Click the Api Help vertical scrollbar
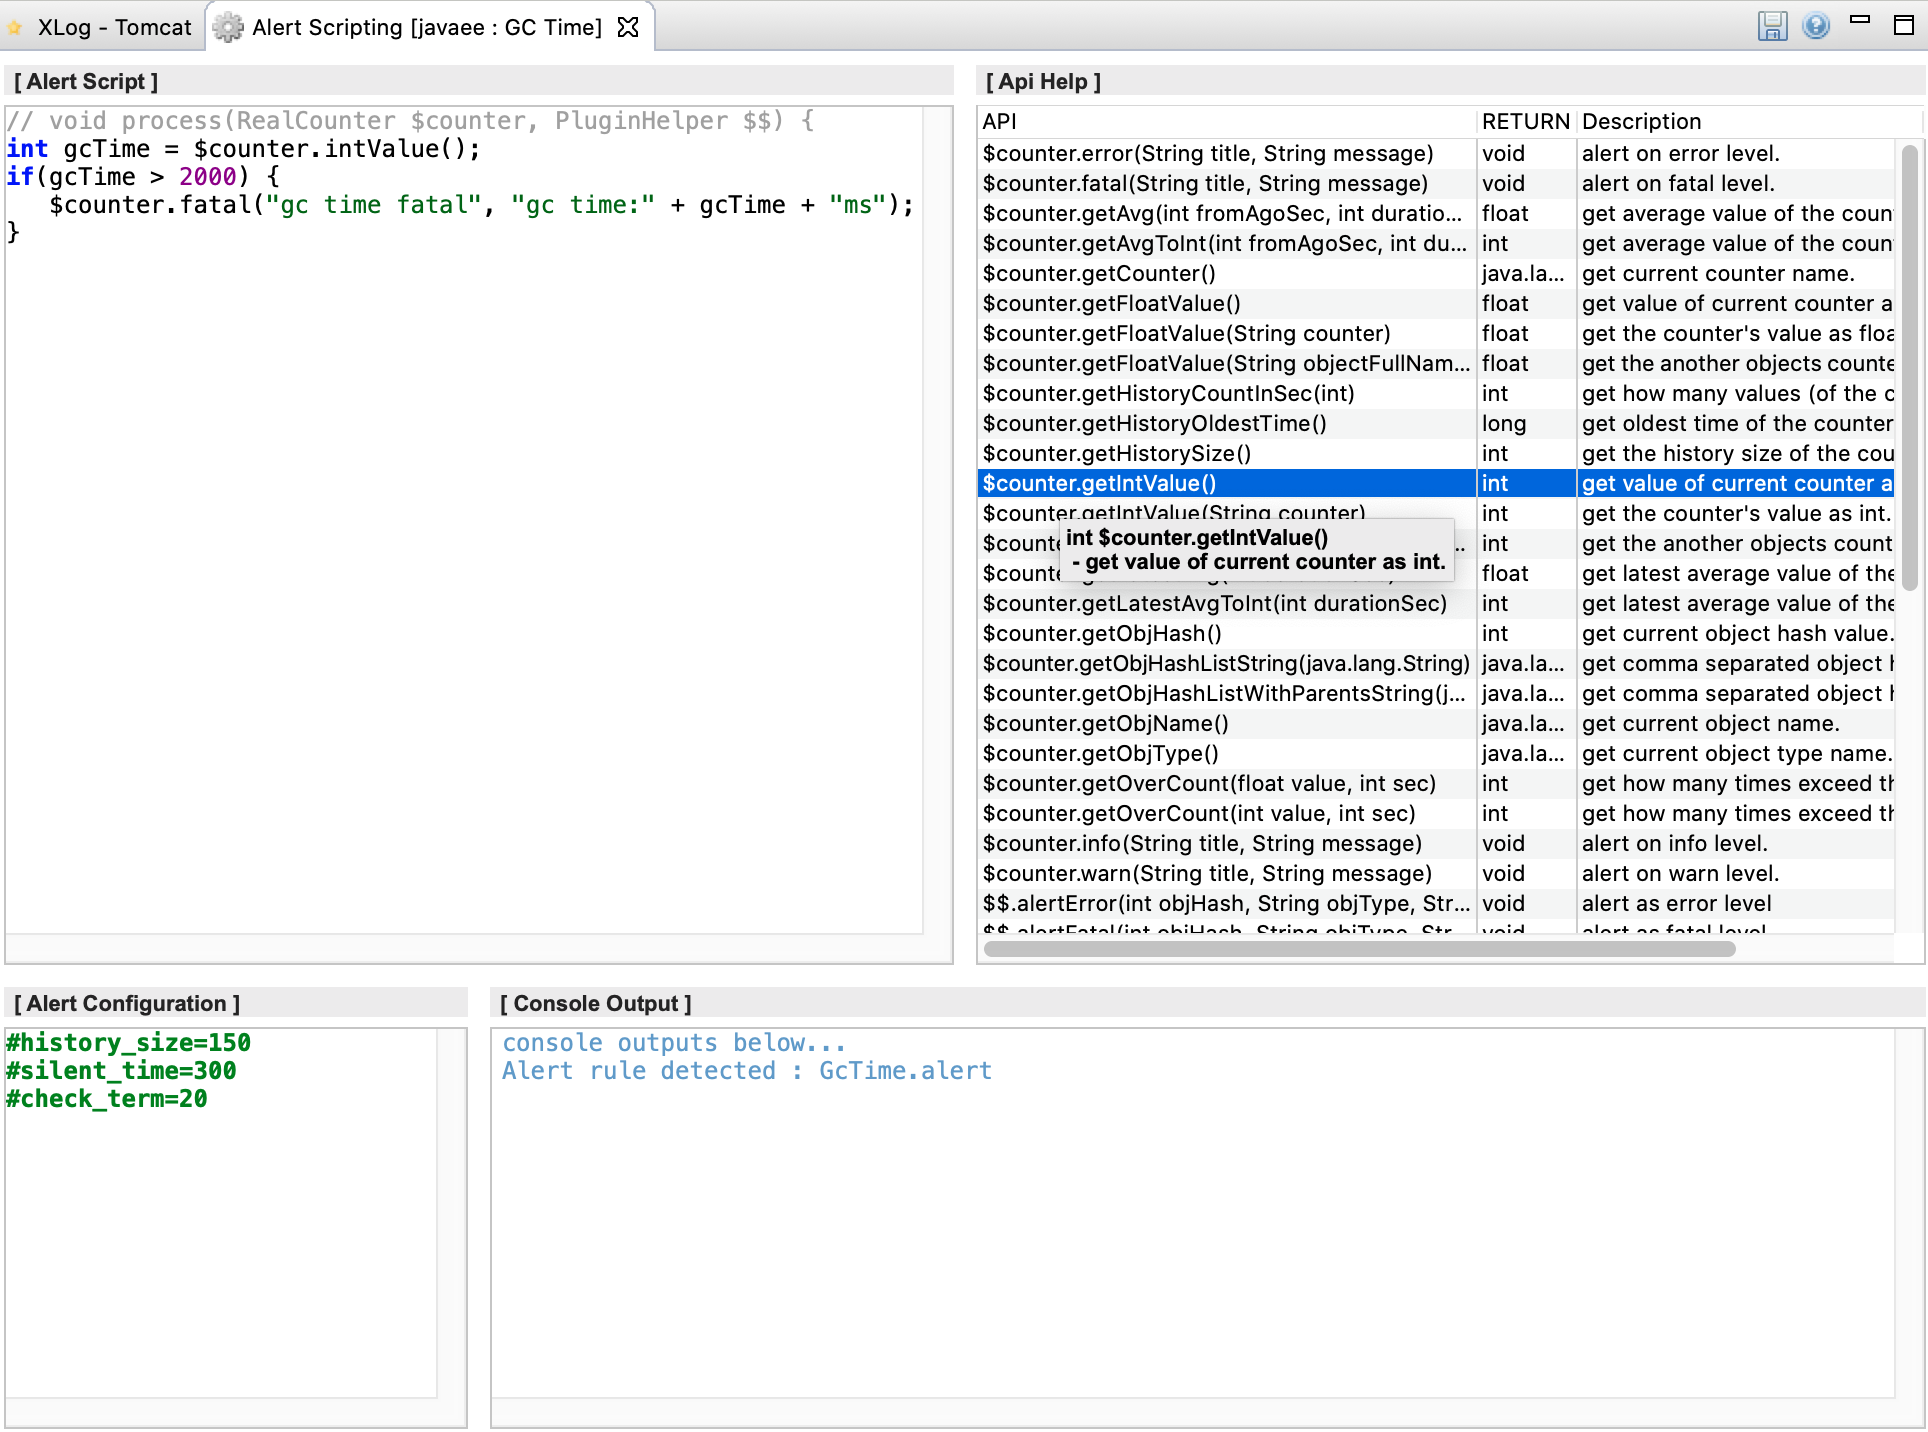This screenshot has height=1432, width=1928. 1909,370
